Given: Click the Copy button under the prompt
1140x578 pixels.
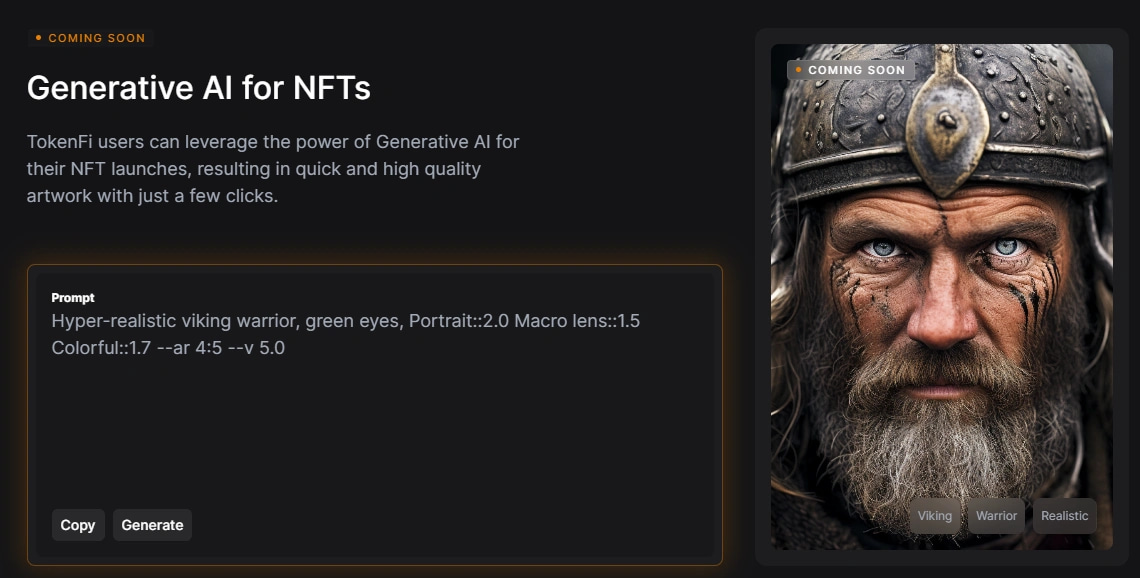Looking at the screenshot, I should click(x=78, y=525).
